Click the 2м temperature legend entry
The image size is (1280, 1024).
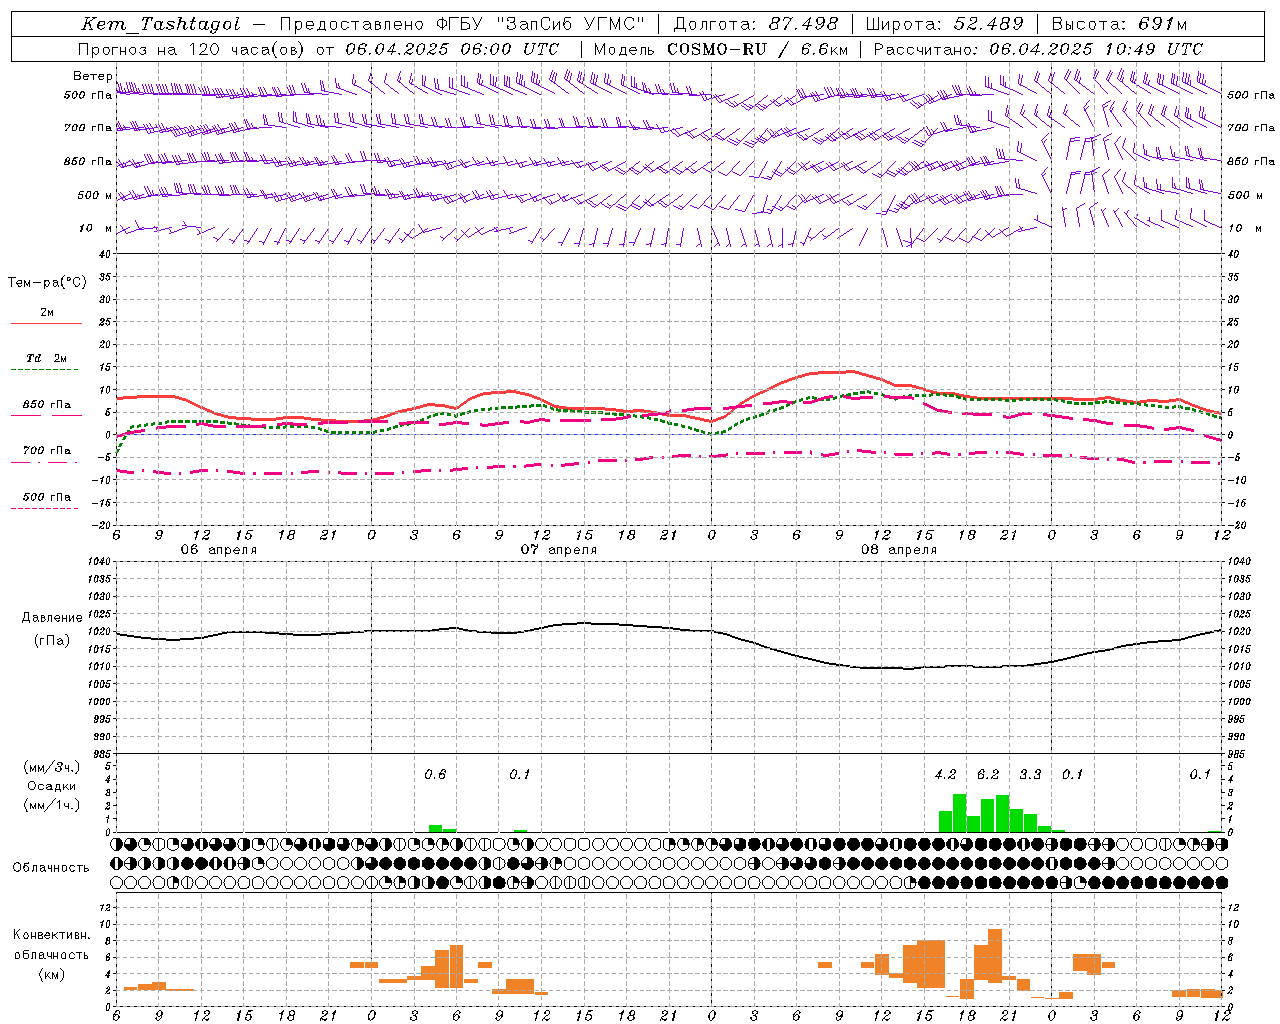tap(47, 312)
